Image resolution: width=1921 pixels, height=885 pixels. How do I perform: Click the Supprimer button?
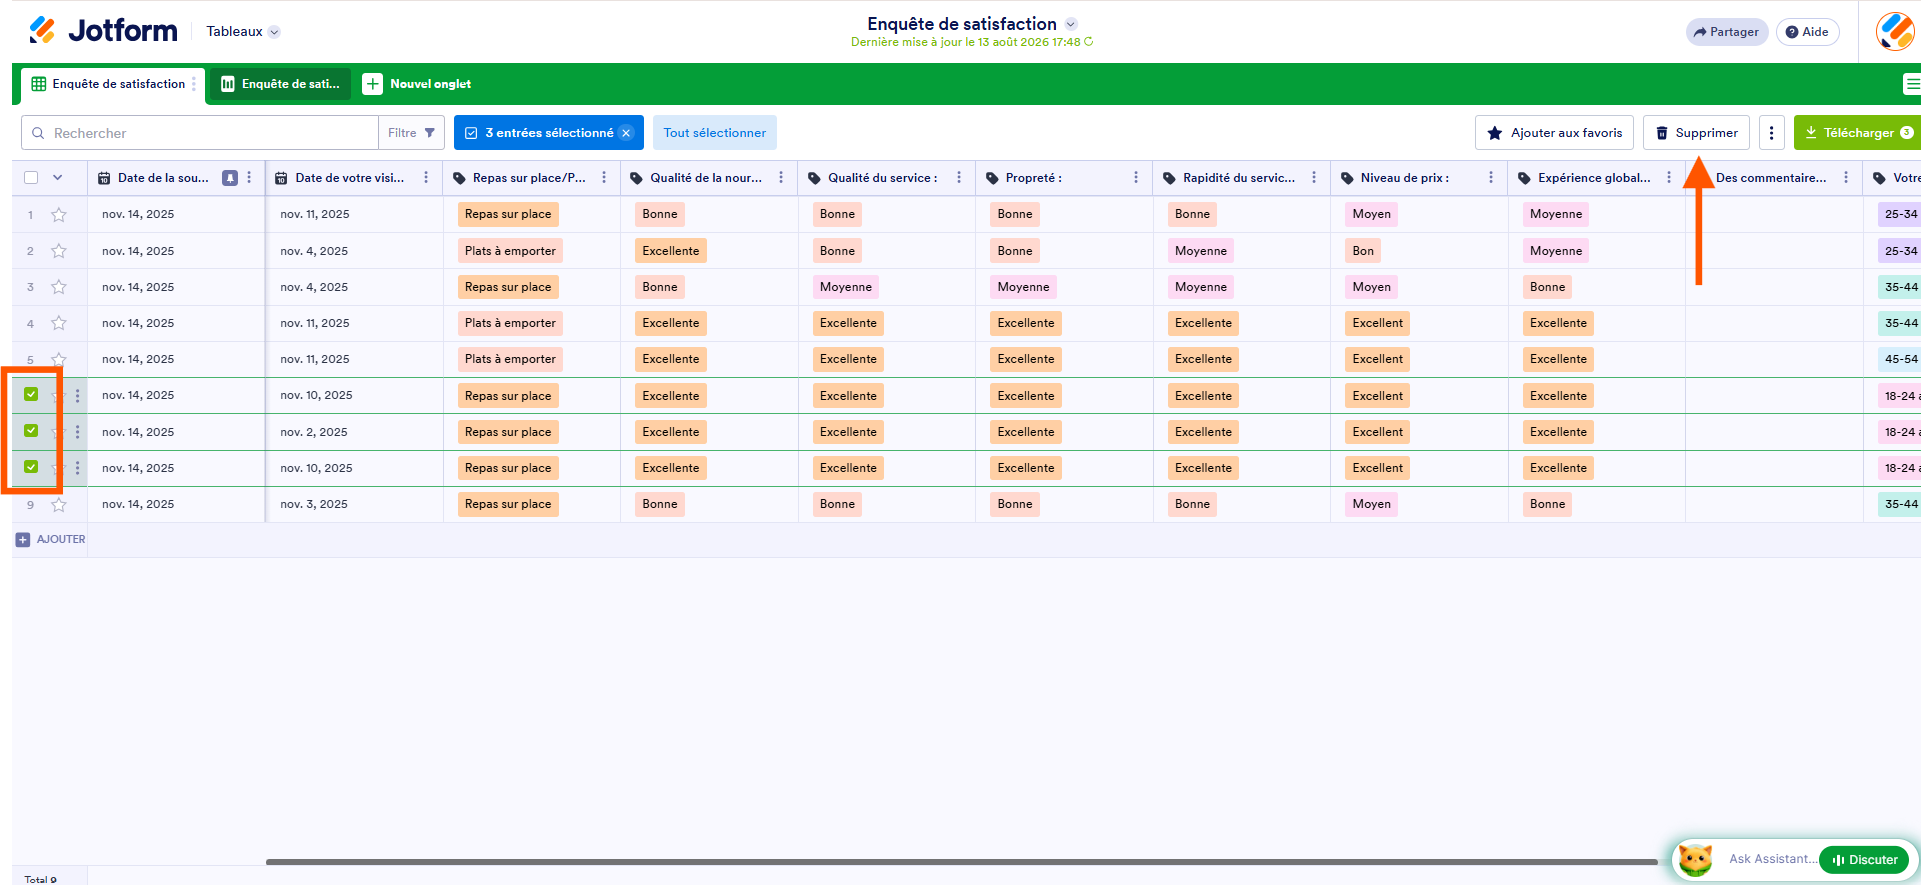[1696, 133]
